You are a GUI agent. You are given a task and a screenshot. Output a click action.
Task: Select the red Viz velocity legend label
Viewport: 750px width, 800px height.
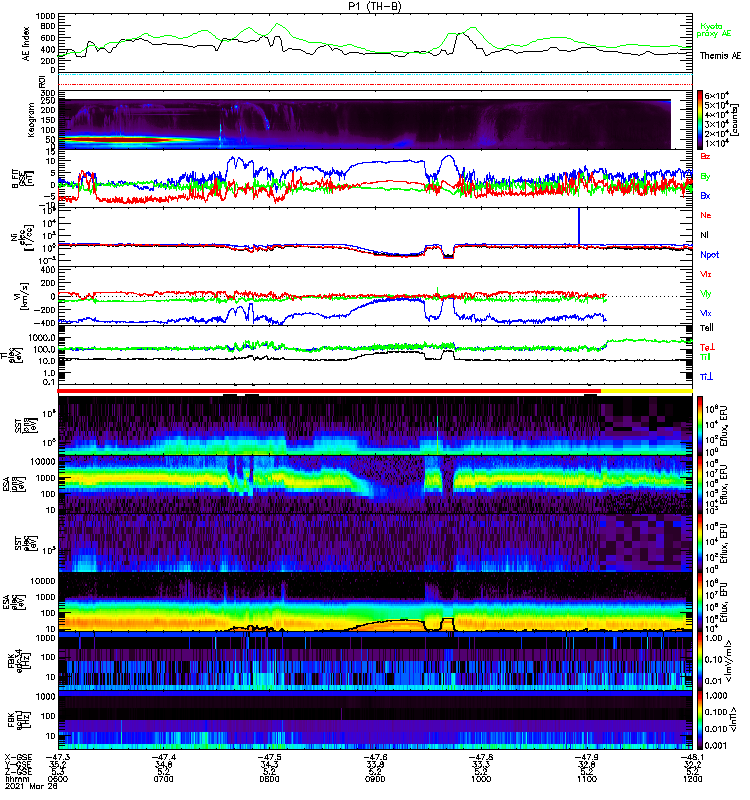[706, 274]
